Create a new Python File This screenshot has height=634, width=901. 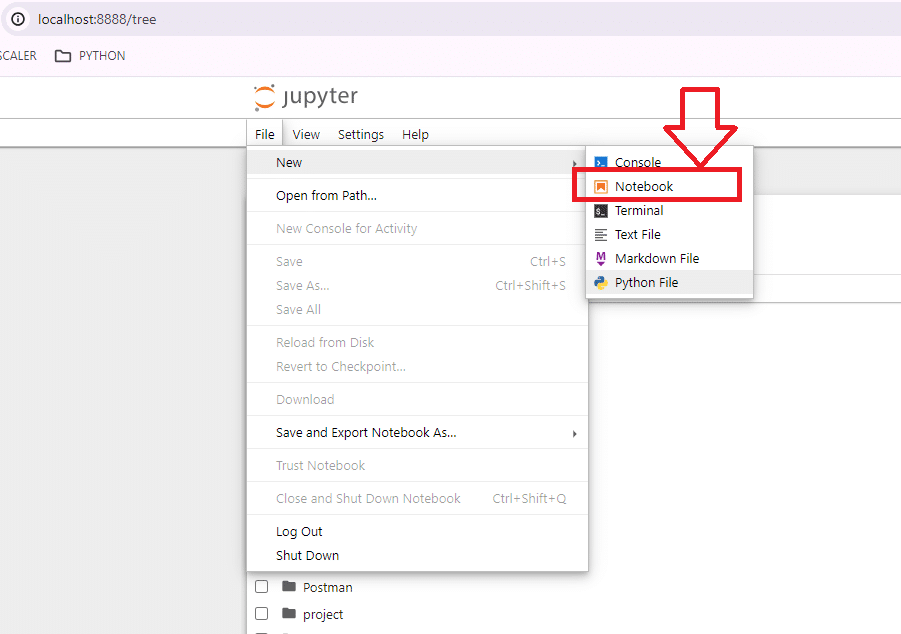point(669,283)
